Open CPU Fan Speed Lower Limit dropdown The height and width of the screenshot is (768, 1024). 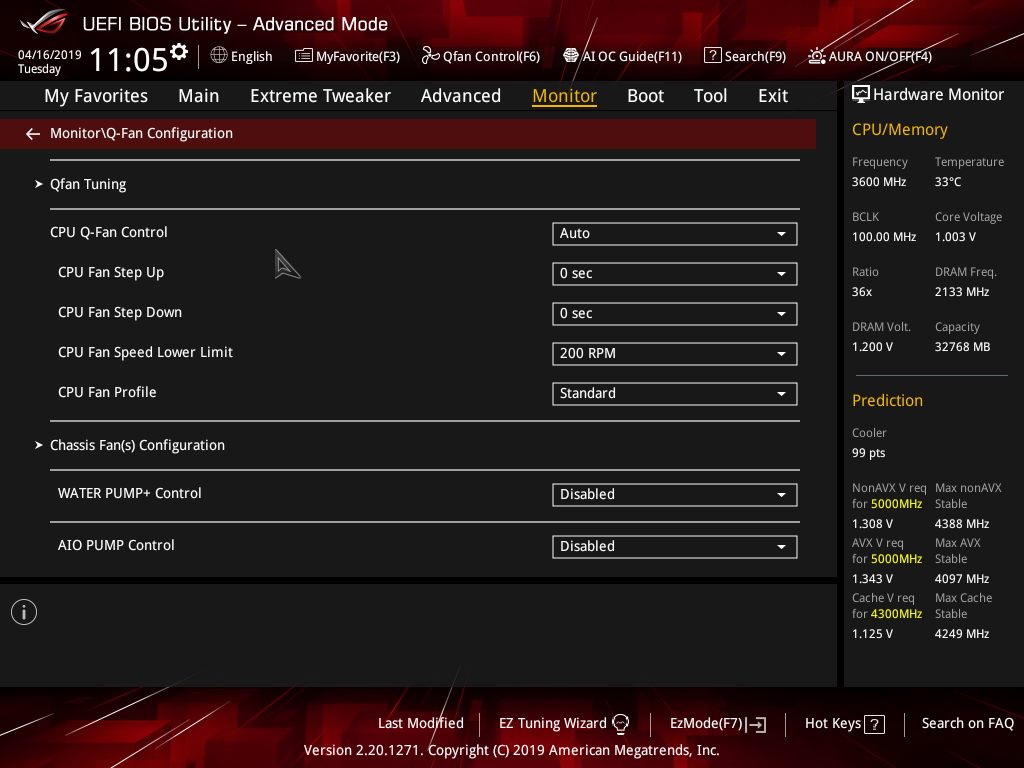[675, 353]
